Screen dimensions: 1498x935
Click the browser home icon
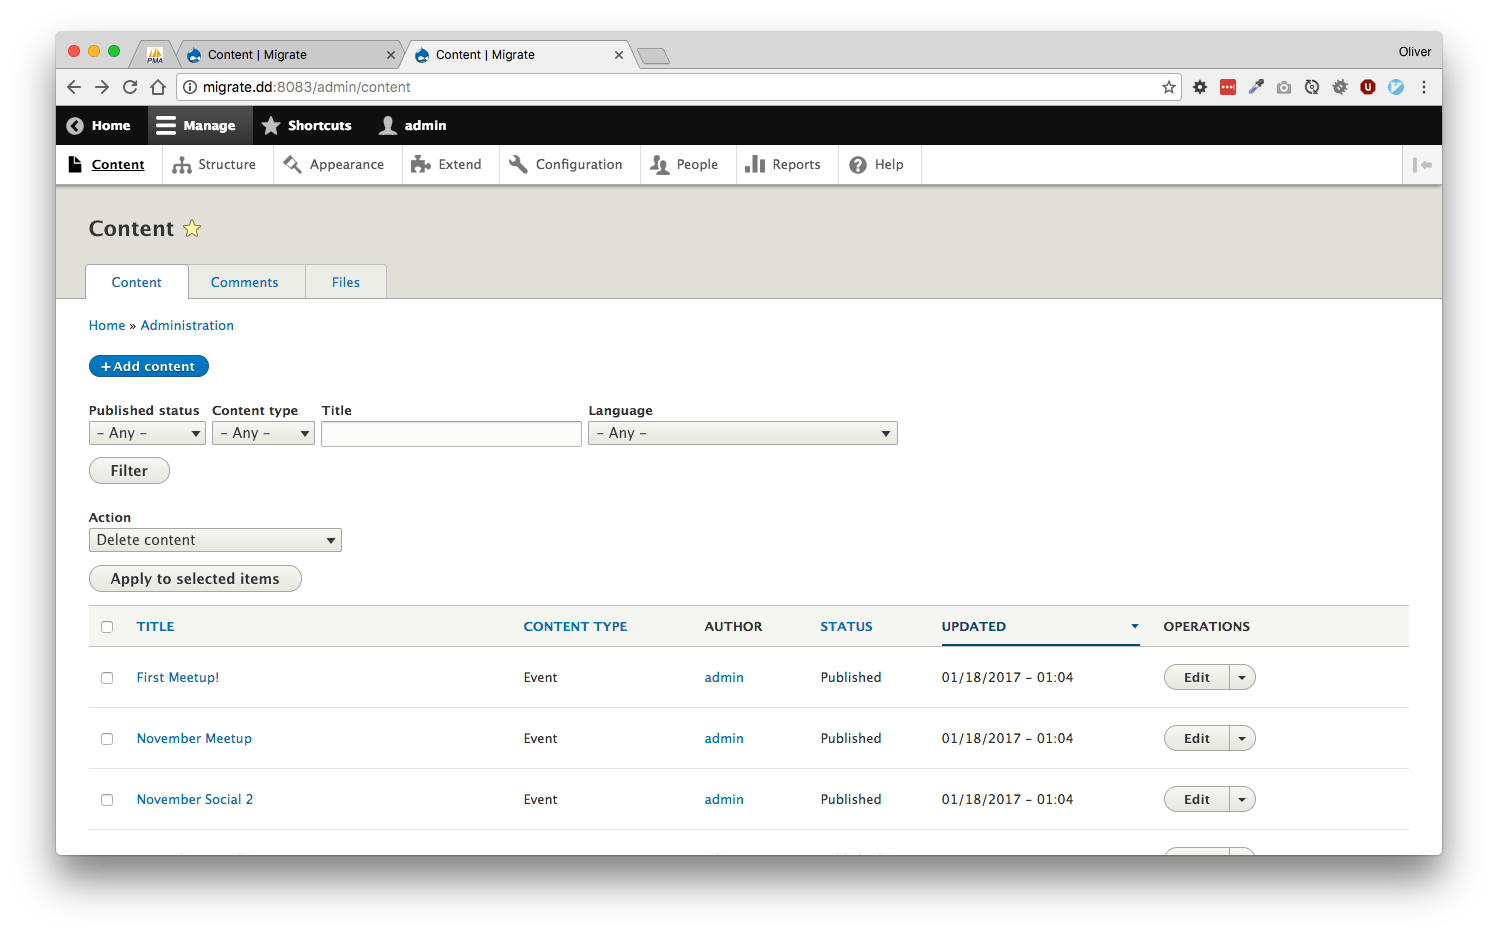(158, 87)
